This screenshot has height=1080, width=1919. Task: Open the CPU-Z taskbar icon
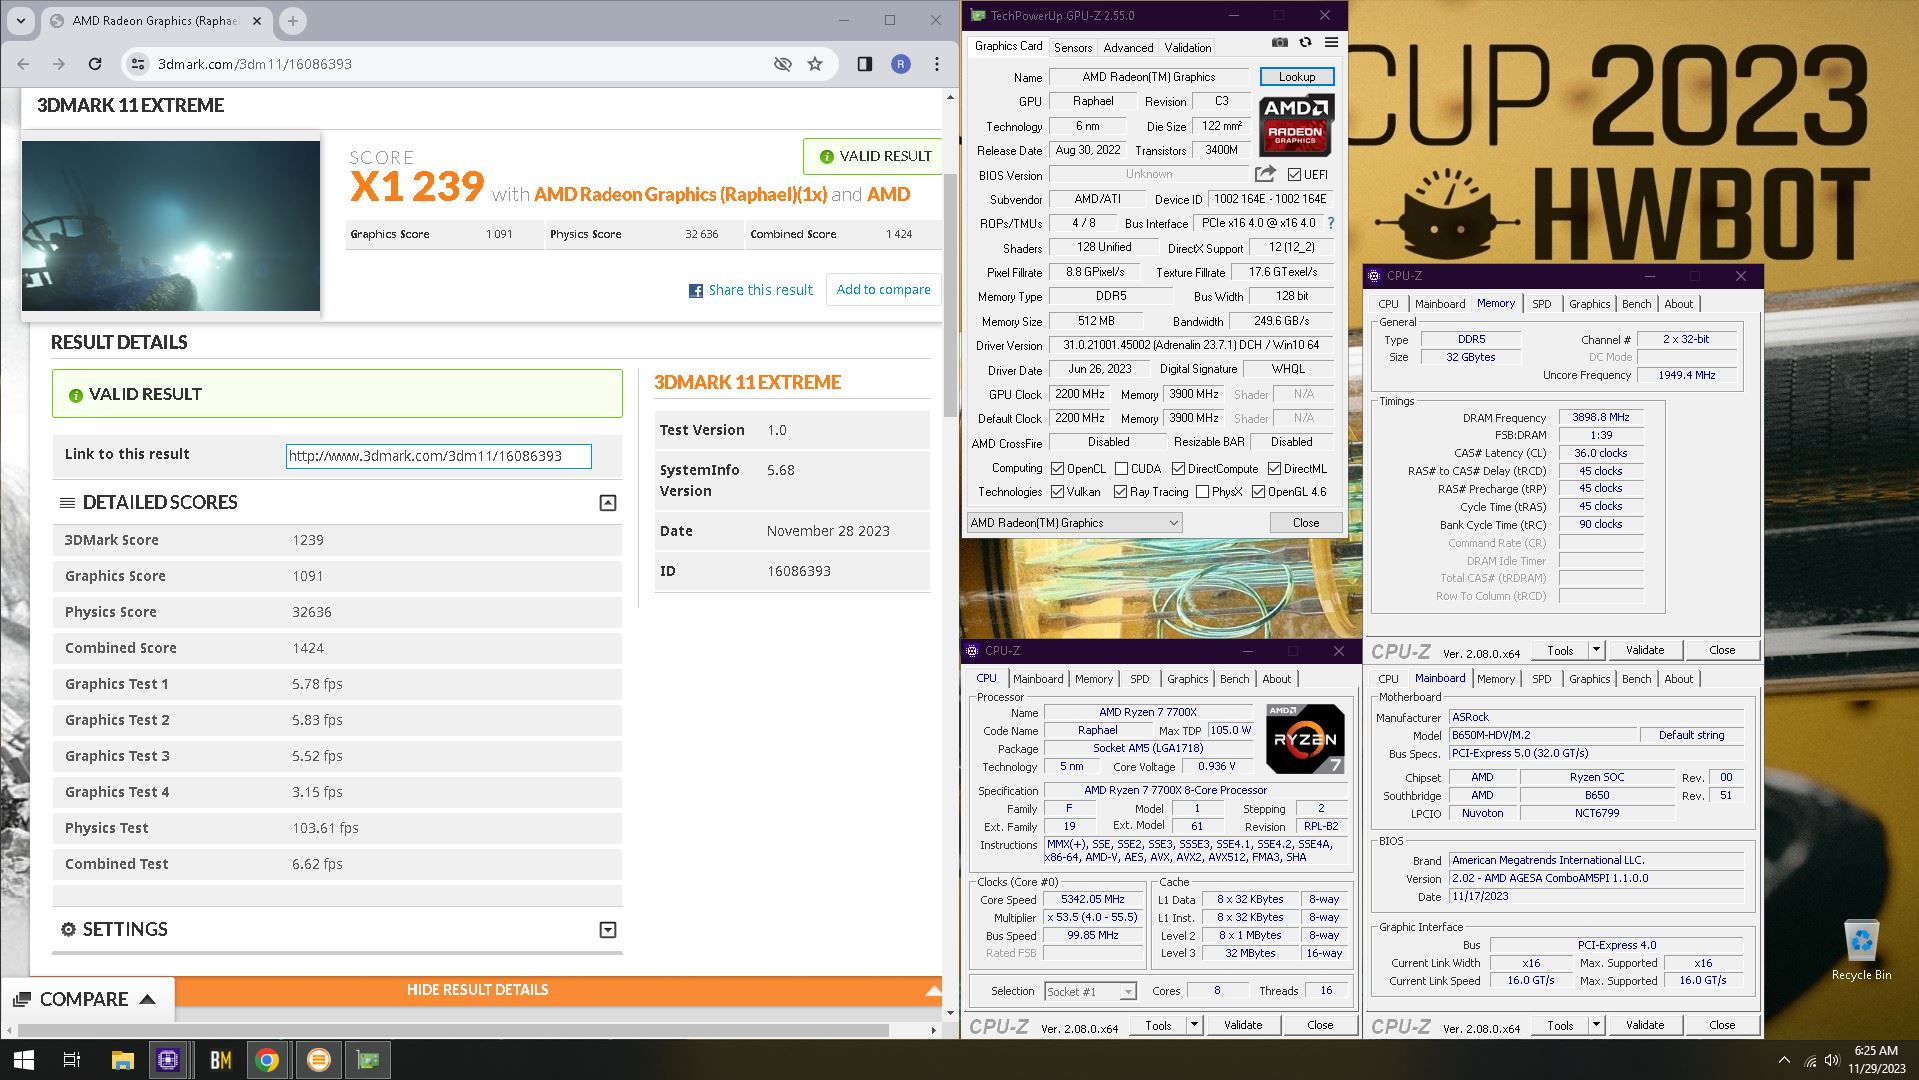tap(168, 1060)
